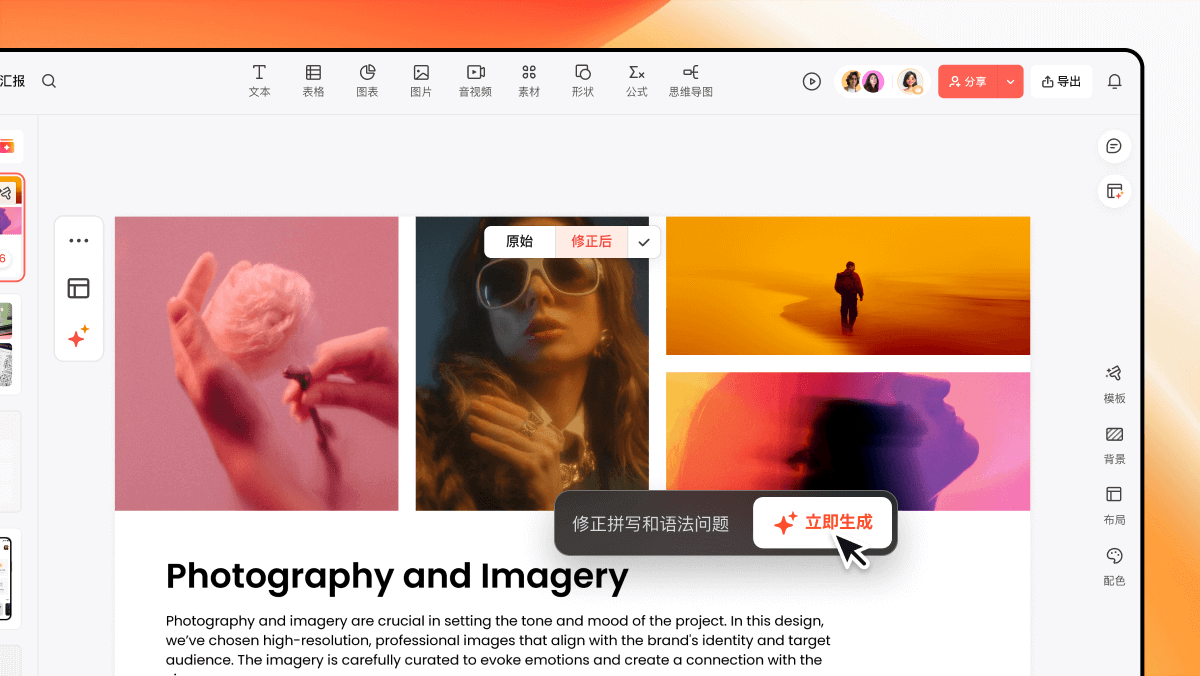Select the 形状 shapes tool

[x=583, y=80]
